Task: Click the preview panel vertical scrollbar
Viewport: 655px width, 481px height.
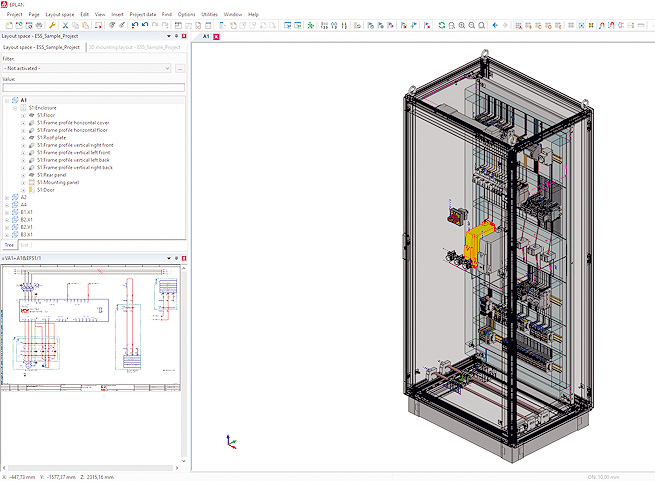Action: coord(184,362)
